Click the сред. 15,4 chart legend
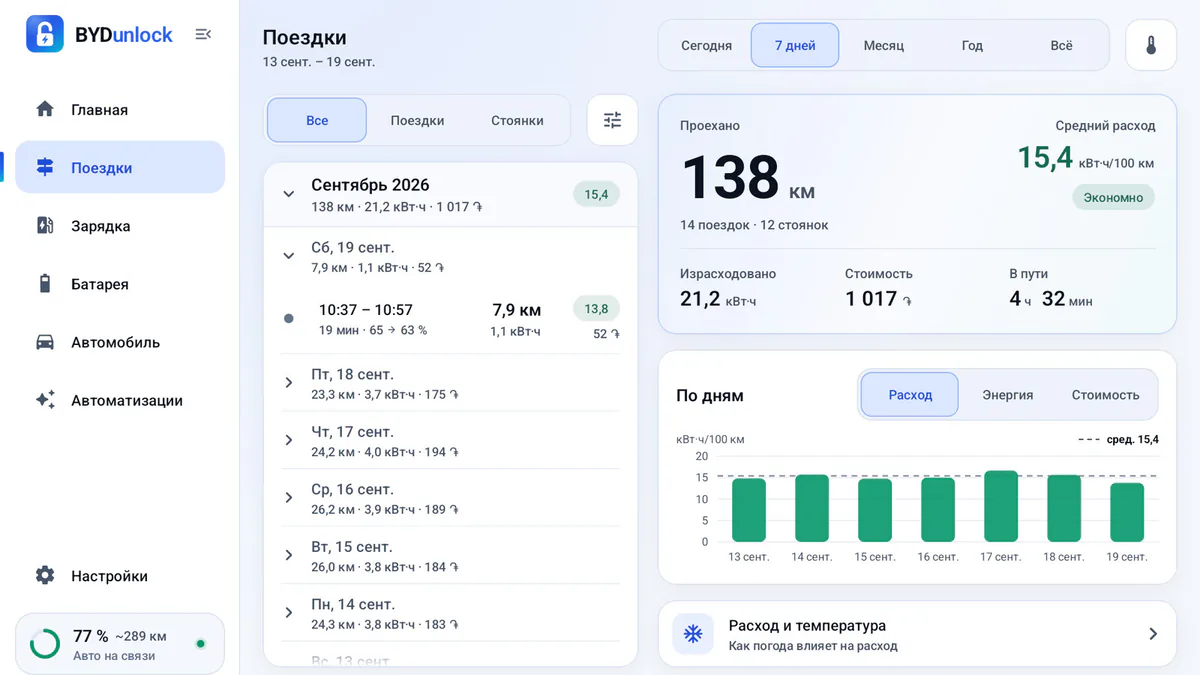The image size is (1200, 675). (1119, 439)
